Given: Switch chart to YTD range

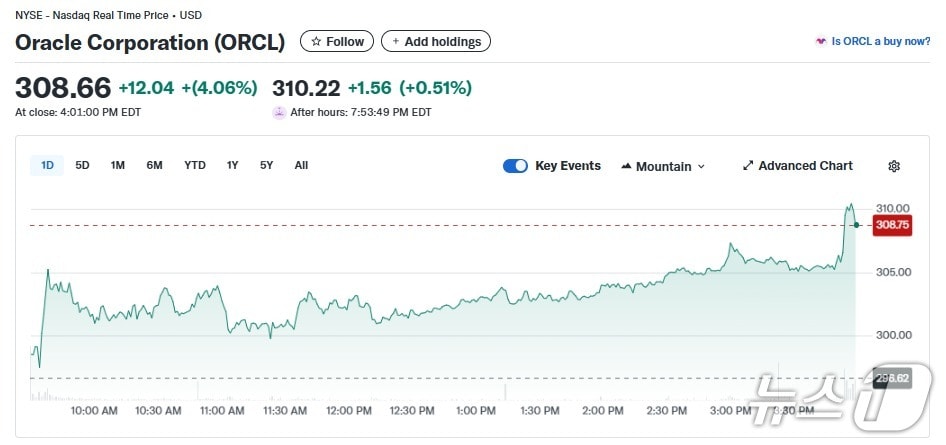Looking at the screenshot, I should coord(195,165).
